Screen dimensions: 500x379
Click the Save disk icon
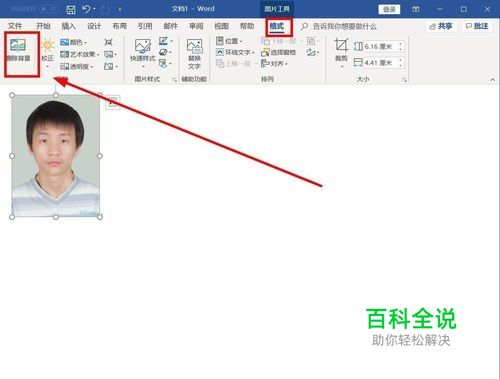[x=71, y=9]
